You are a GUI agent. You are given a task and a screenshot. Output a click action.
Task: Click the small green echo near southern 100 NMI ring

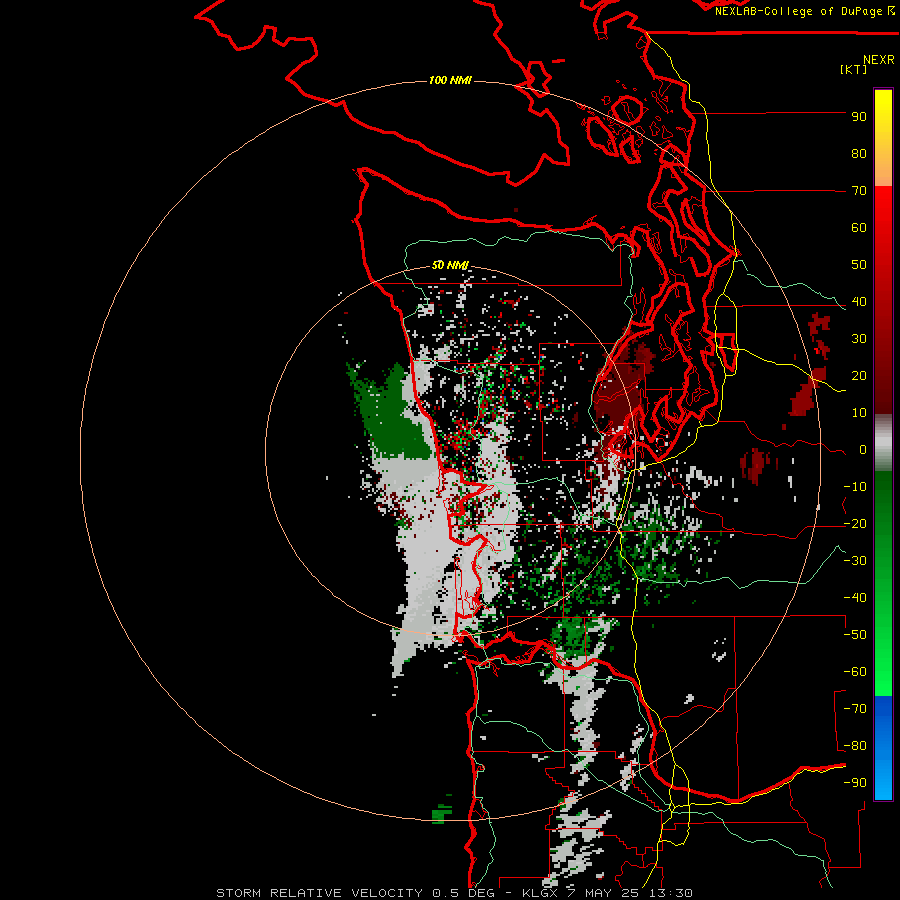coord(441,812)
